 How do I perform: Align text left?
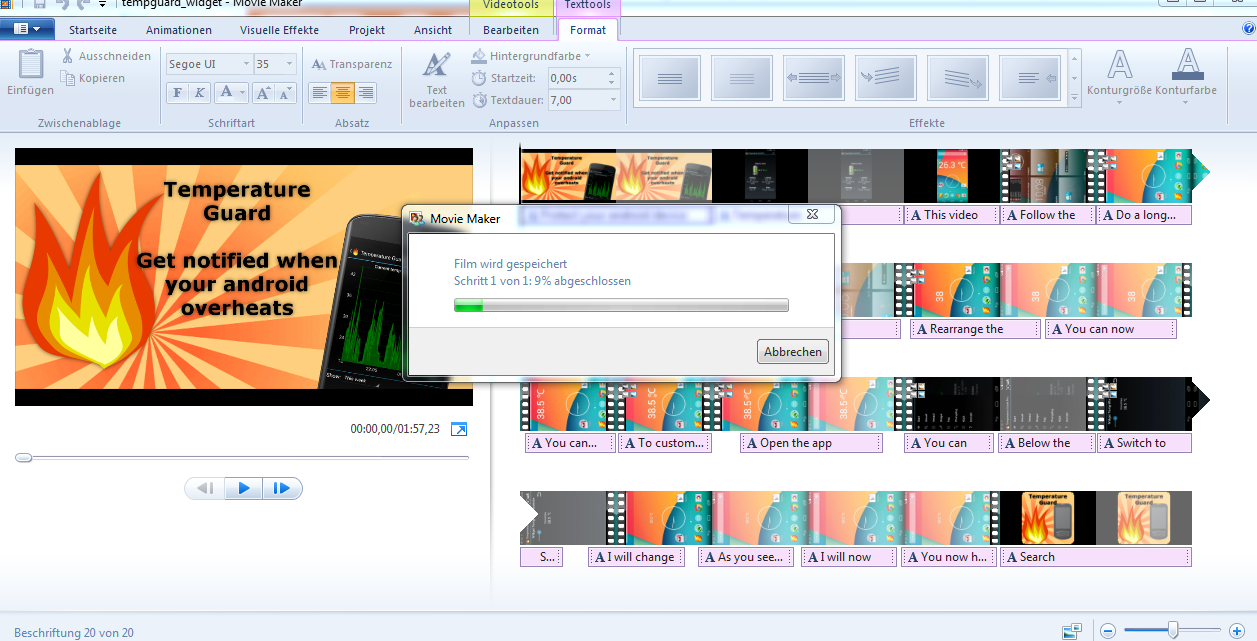coord(319,93)
